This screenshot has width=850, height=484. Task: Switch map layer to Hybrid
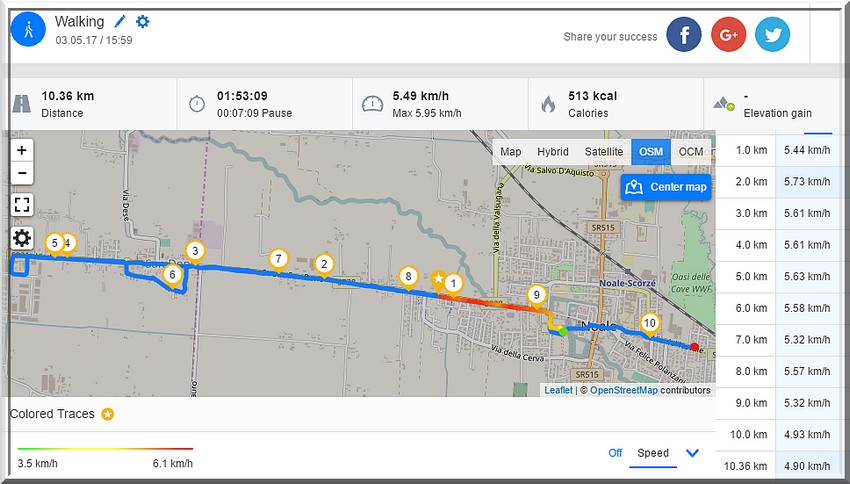coord(552,152)
